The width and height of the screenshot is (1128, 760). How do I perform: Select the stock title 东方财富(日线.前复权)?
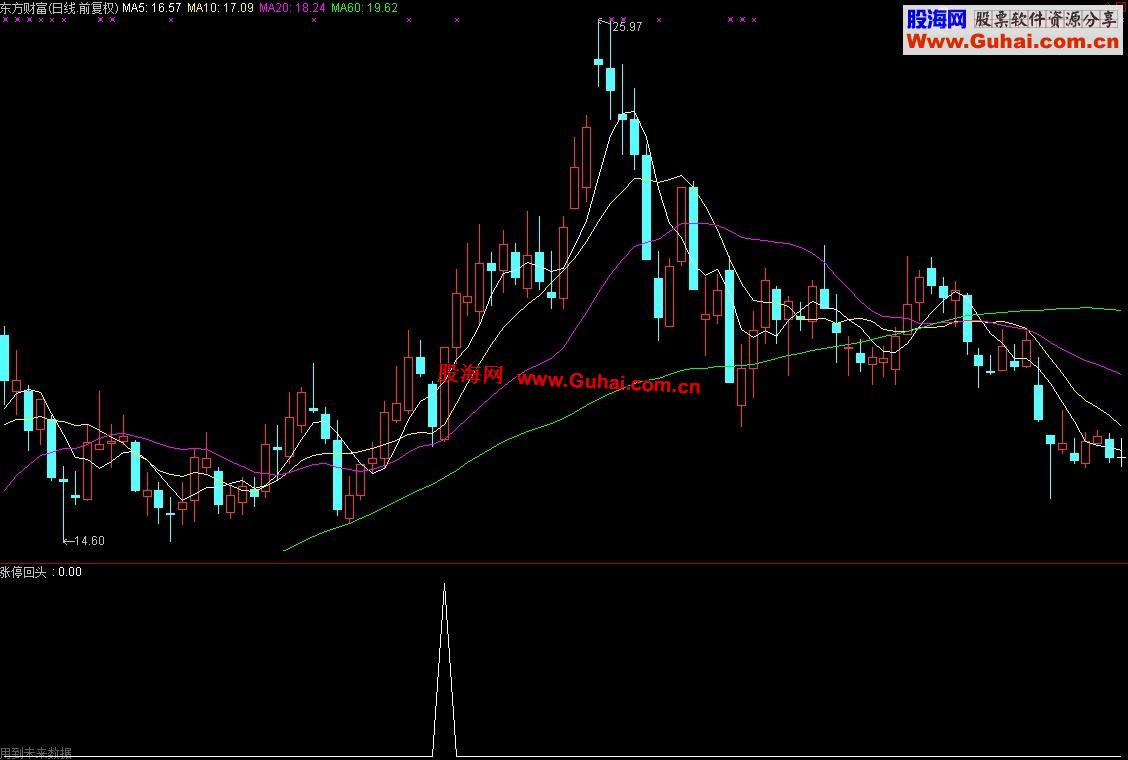tap(60, 8)
